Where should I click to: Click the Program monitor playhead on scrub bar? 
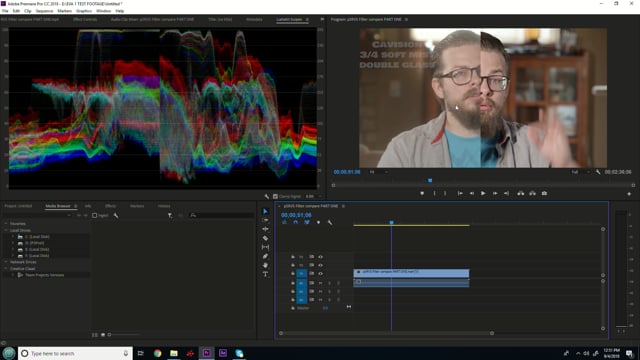coord(430,180)
